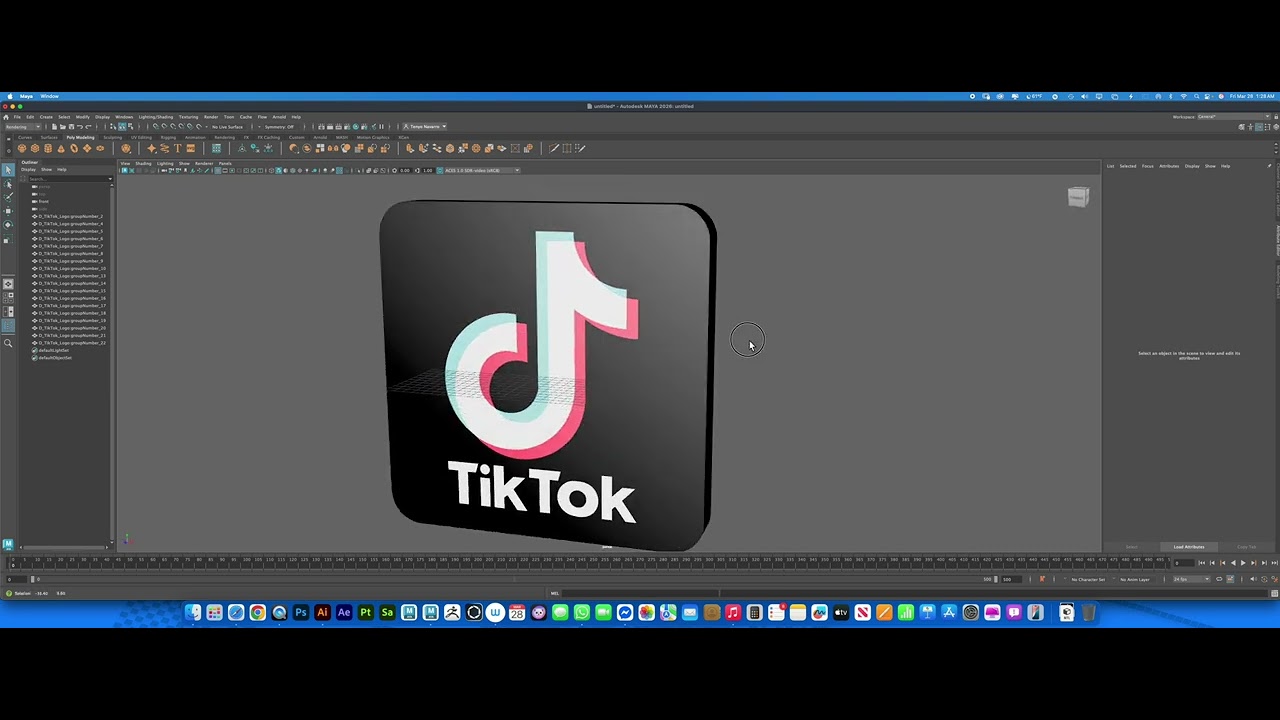Image resolution: width=1280 pixels, height=720 pixels.
Task: Open Illustrator from the dock
Action: click(322, 612)
